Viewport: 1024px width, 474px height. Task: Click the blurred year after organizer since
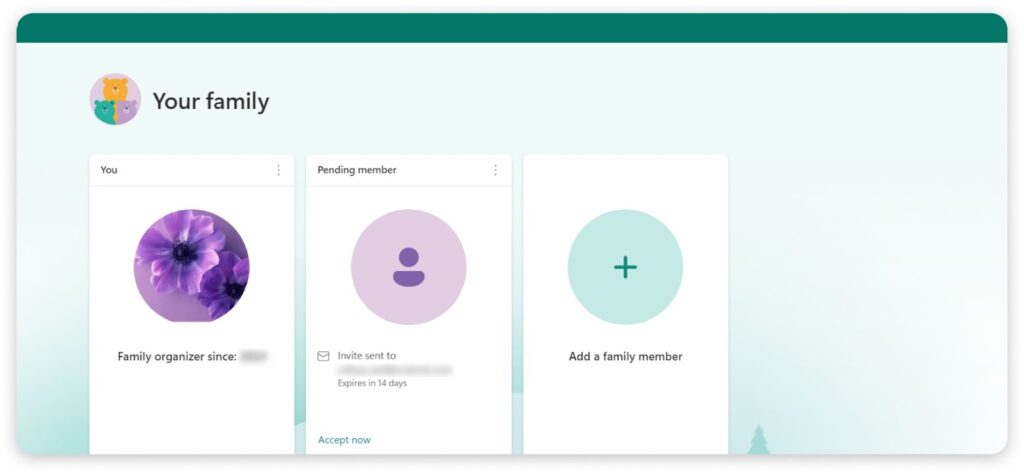tap(254, 356)
